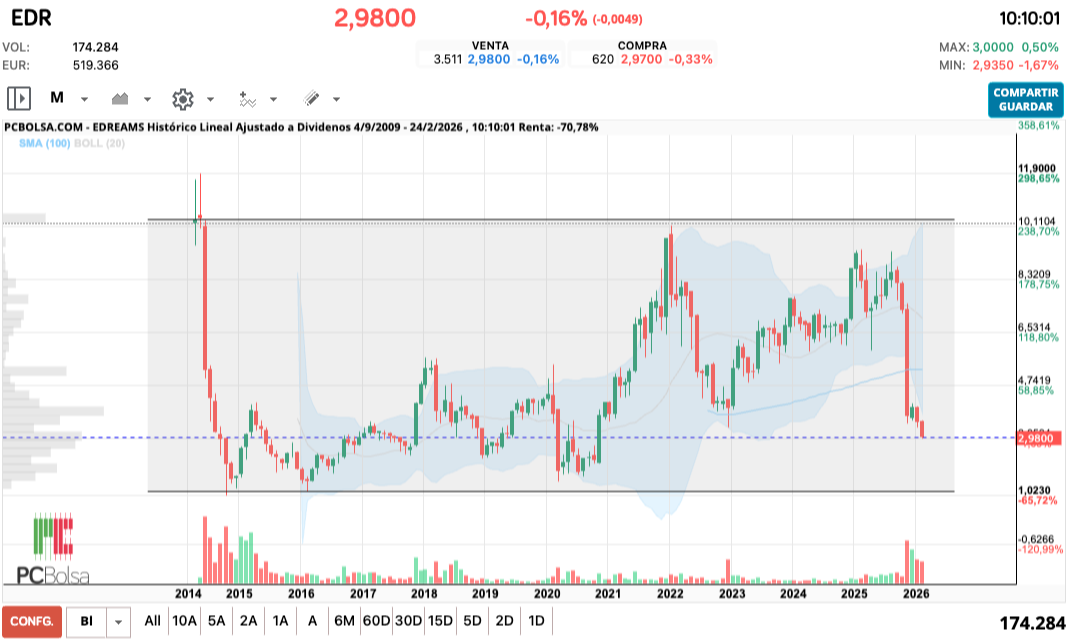Screen dimensions: 1079x643
Task: Open chart settings gear icon
Action: (182, 99)
